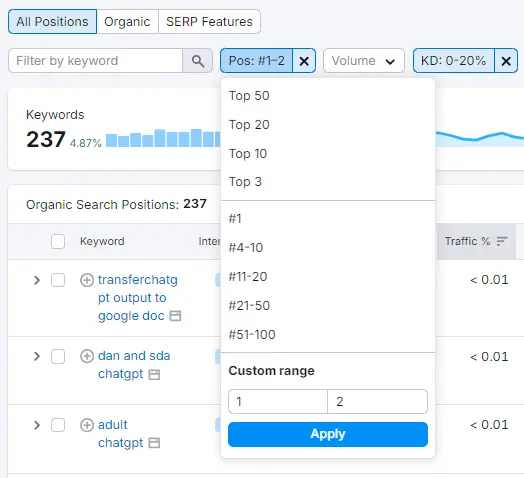Choose Top 50 position preset
This screenshot has width=524, height=478.
[x=328, y=96]
